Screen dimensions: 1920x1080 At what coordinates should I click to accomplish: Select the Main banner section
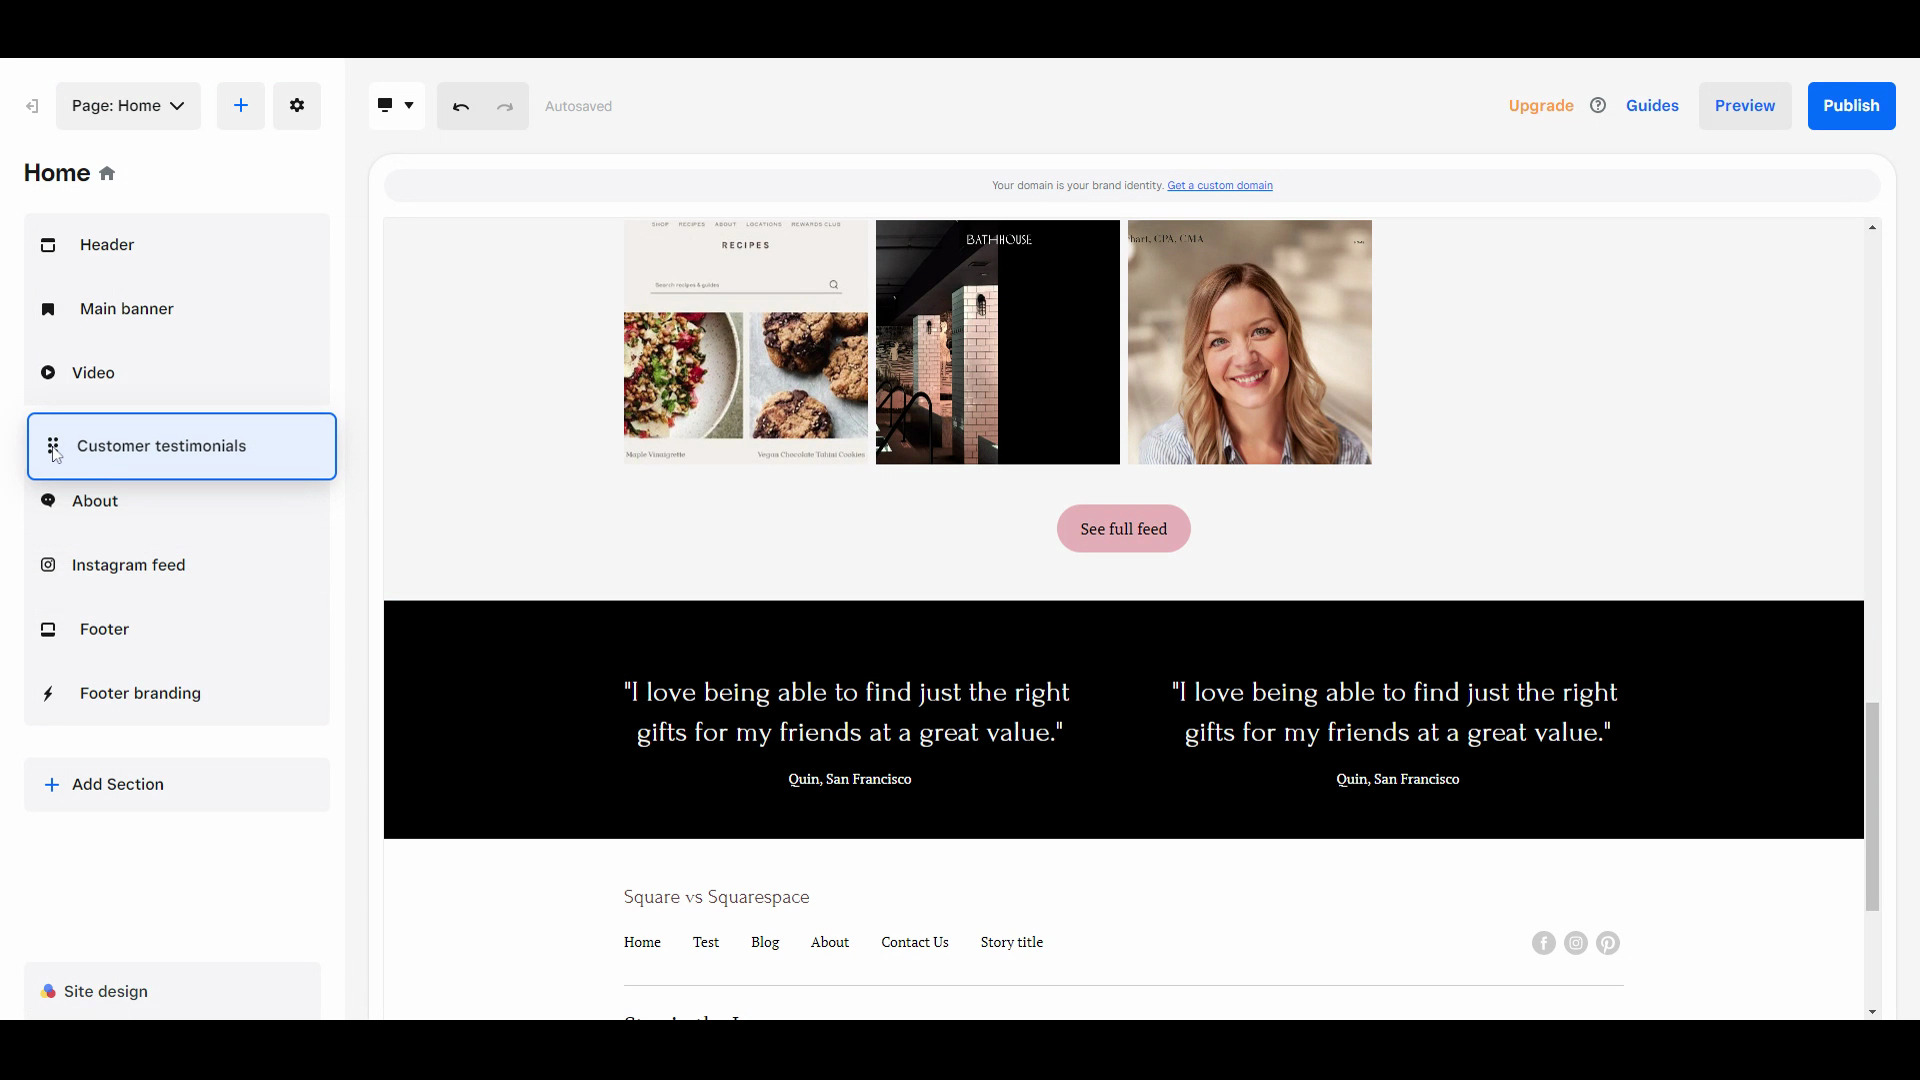tap(126, 309)
